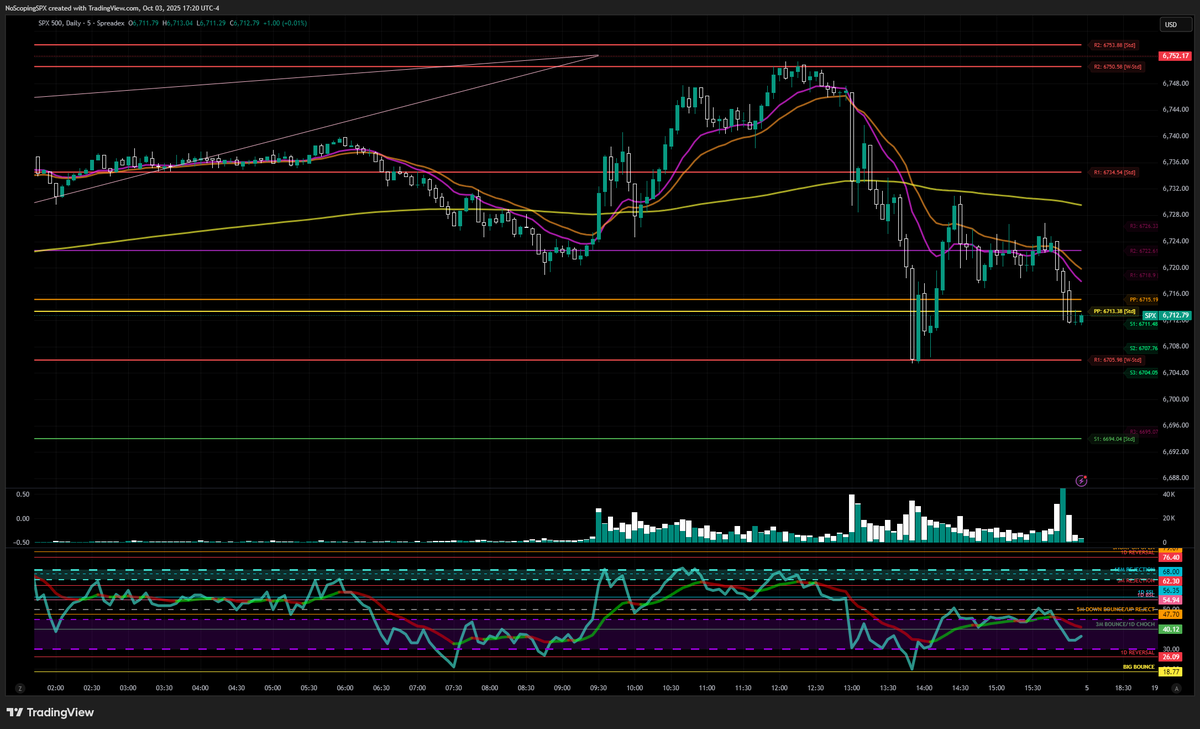Select the S2: 6707.76 support label
The image size is (1200, 729).
[x=1143, y=348]
